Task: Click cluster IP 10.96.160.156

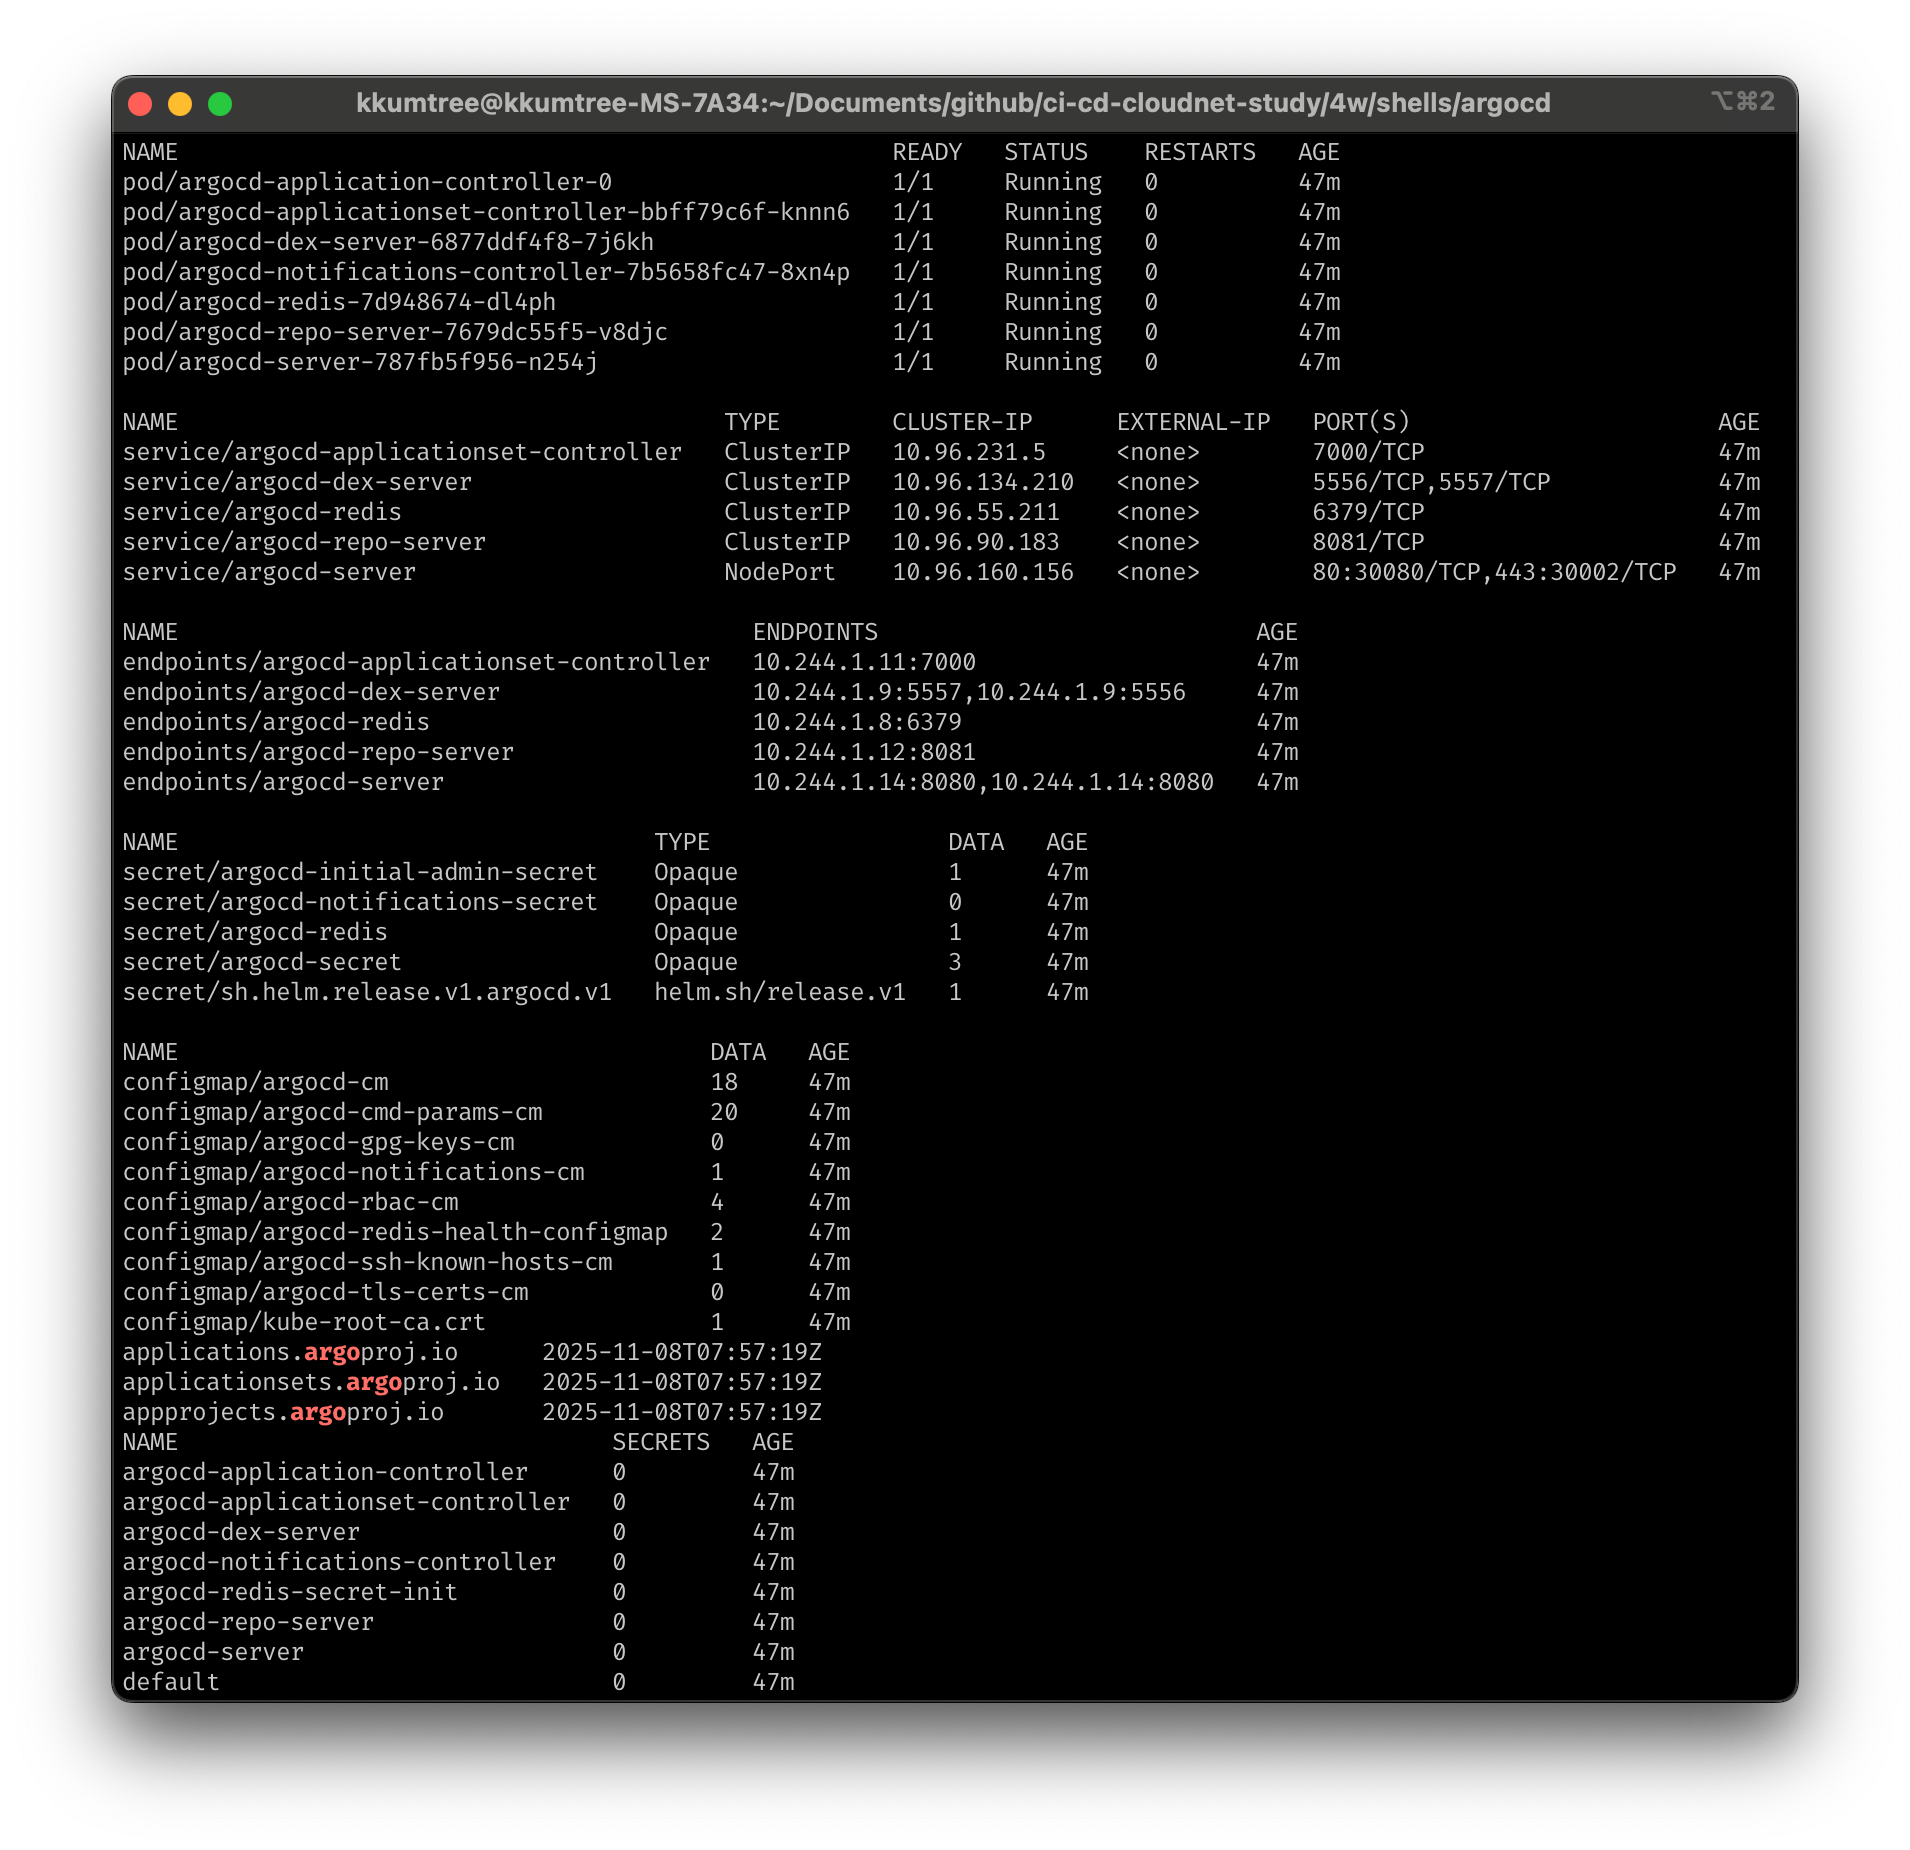Action: pos(983,573)
